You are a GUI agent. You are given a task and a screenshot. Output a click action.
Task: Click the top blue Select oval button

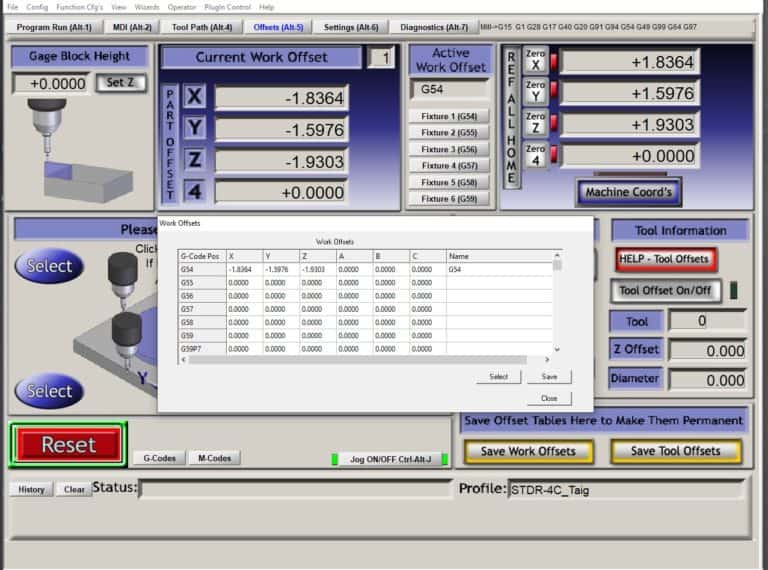coord(49,266)
